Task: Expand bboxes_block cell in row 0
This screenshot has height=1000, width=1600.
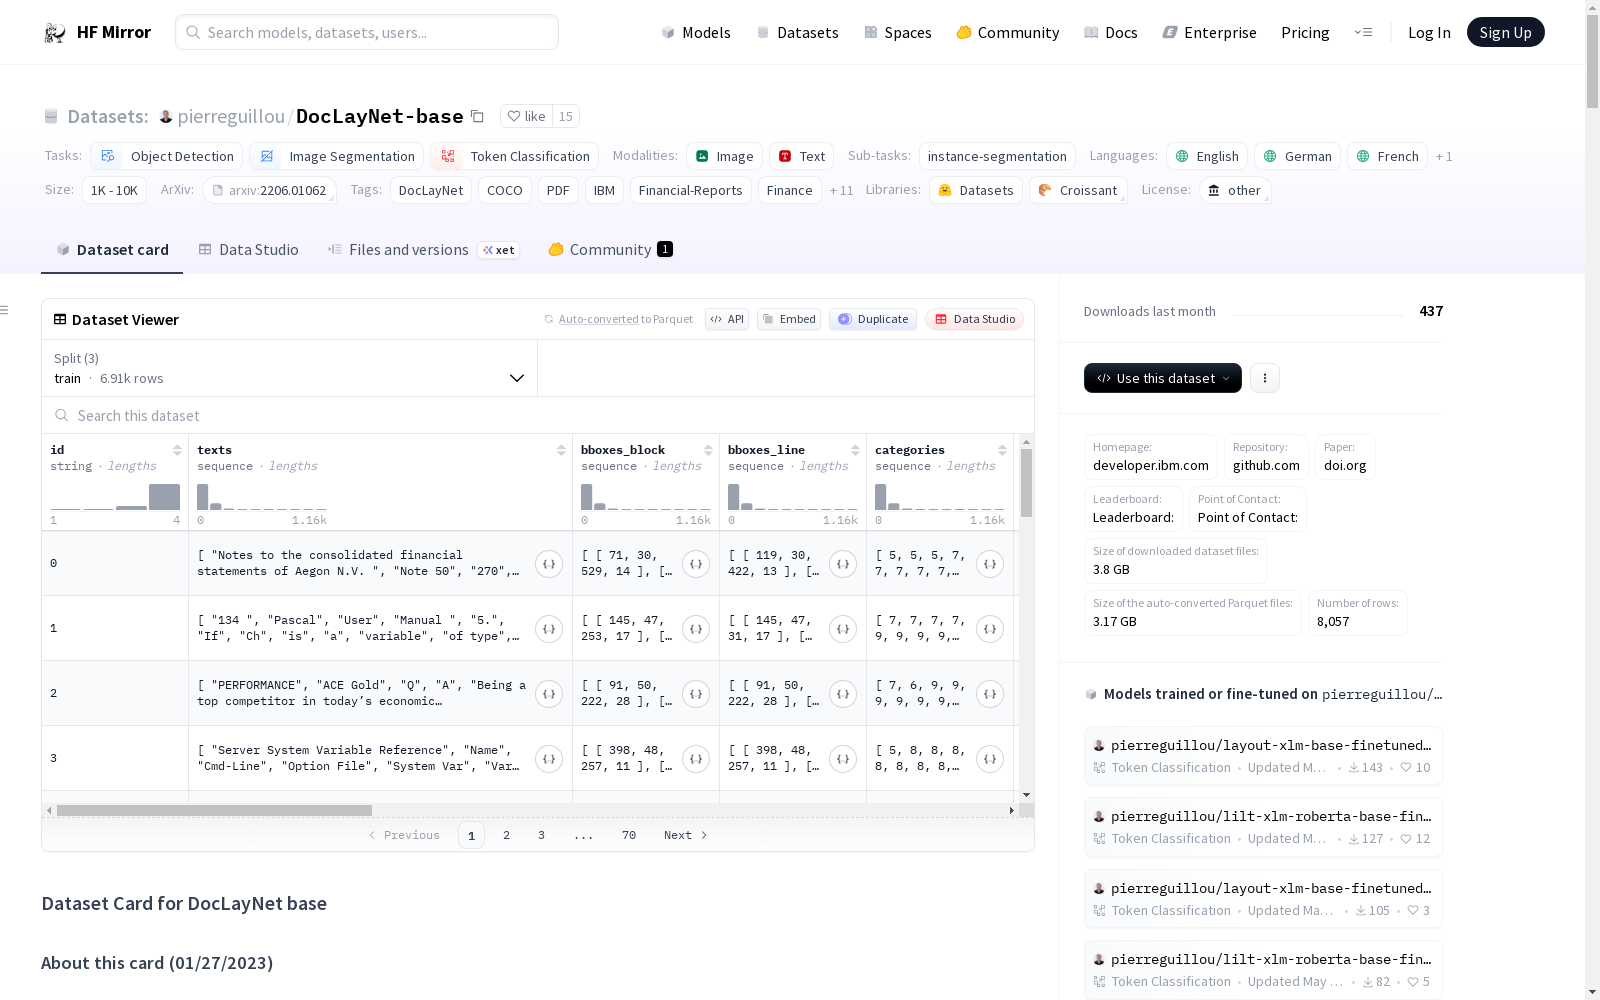Action: click(696, 564)
